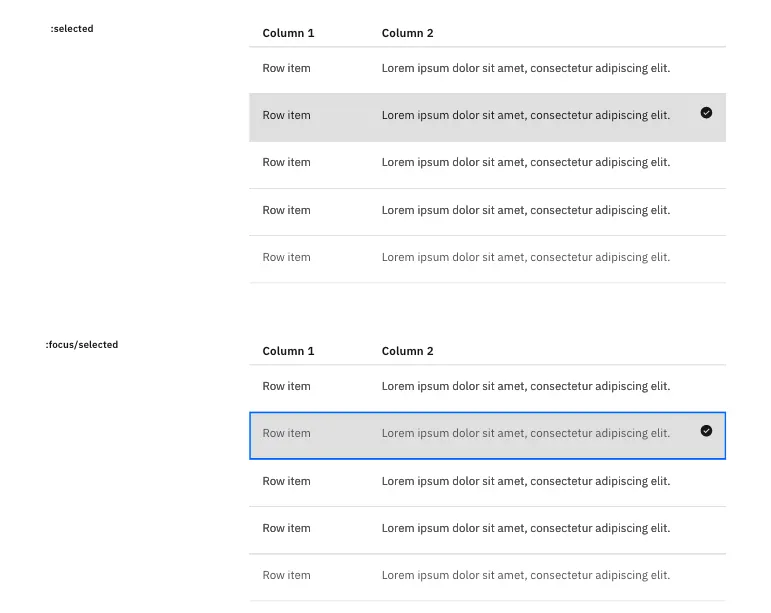Click the ":selected" state label
Screen dimensions: 771x613
point(72,29)
